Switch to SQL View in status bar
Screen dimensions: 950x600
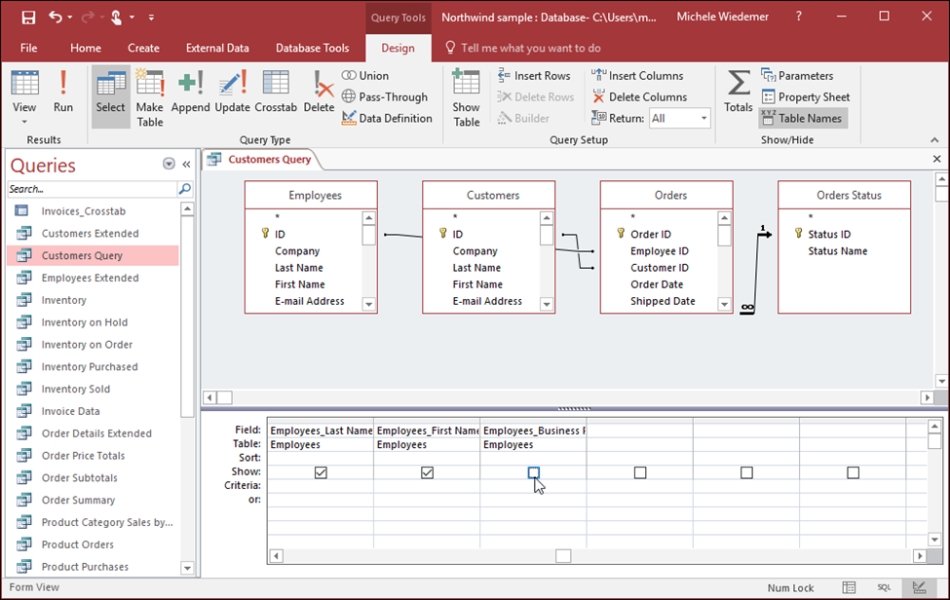(x=884, y=587)
